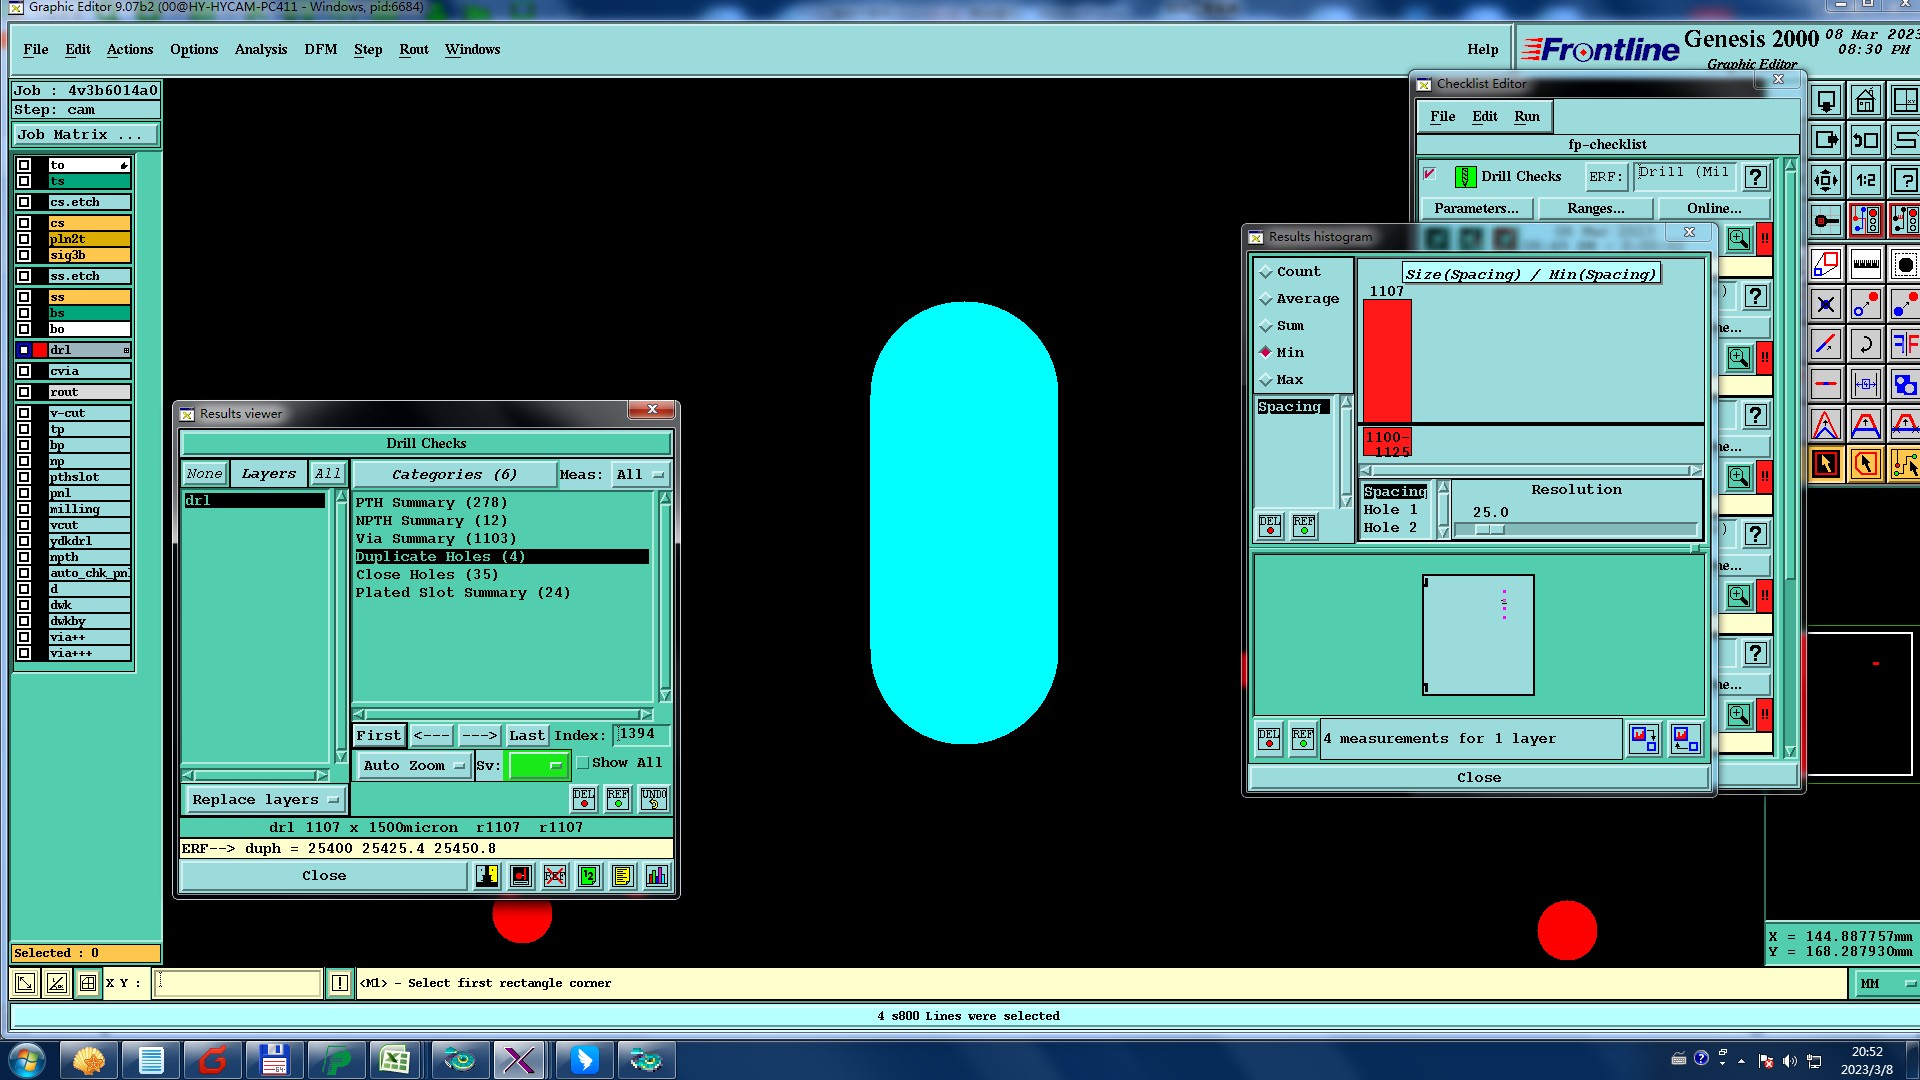Click the green 12 page icon in Results viewer
This screenshot has width=1920, height=1080.
coord(588,876)
